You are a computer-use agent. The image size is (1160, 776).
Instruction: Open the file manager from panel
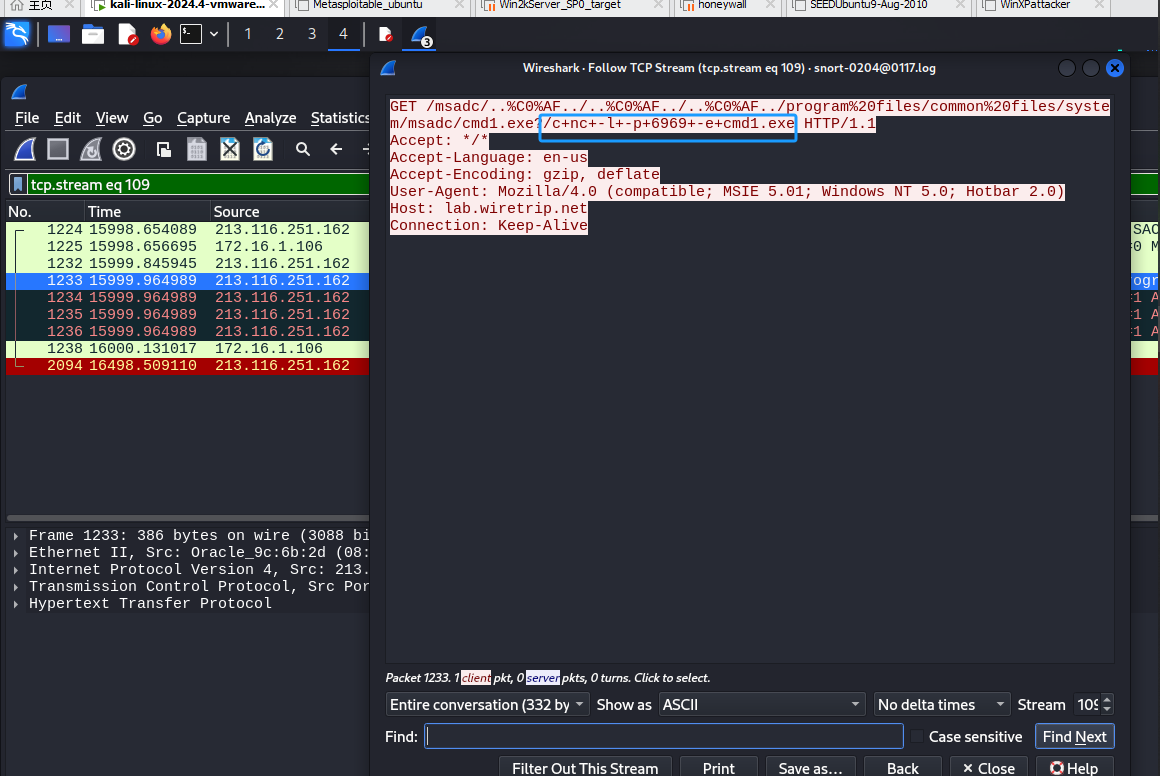click(92, 34)
